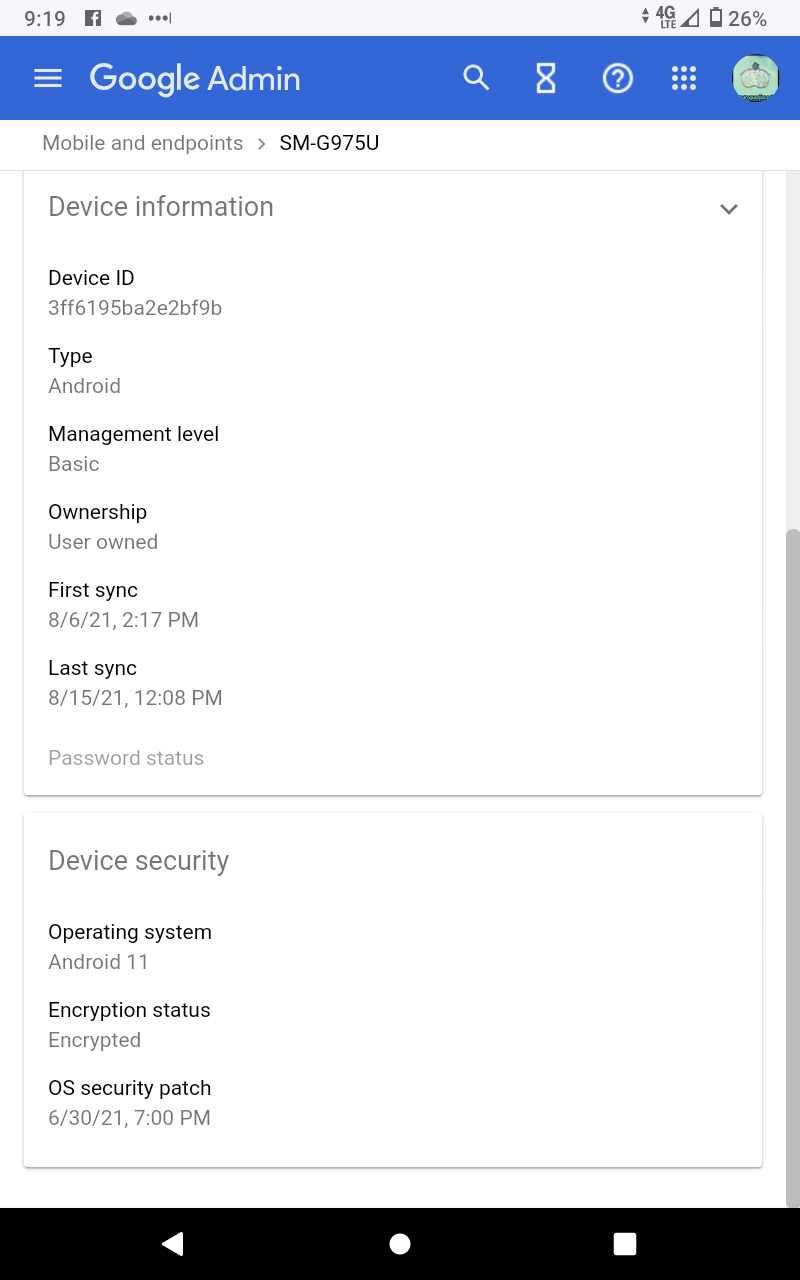Open the help question mark icon
This screenshot has height=1280, width=800.
tap(617, 79)
